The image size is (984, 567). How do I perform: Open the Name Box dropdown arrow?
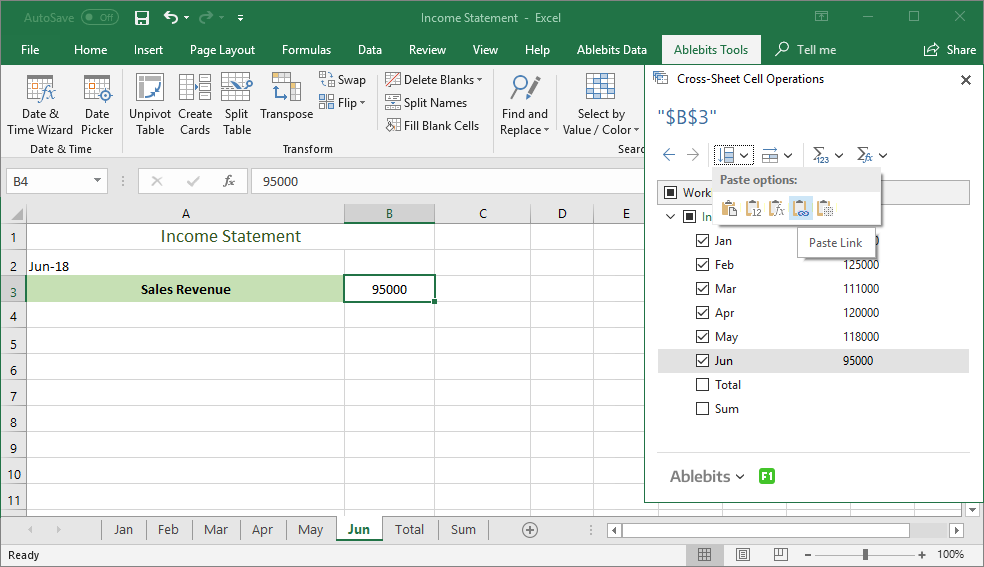(x=97, y=181)
